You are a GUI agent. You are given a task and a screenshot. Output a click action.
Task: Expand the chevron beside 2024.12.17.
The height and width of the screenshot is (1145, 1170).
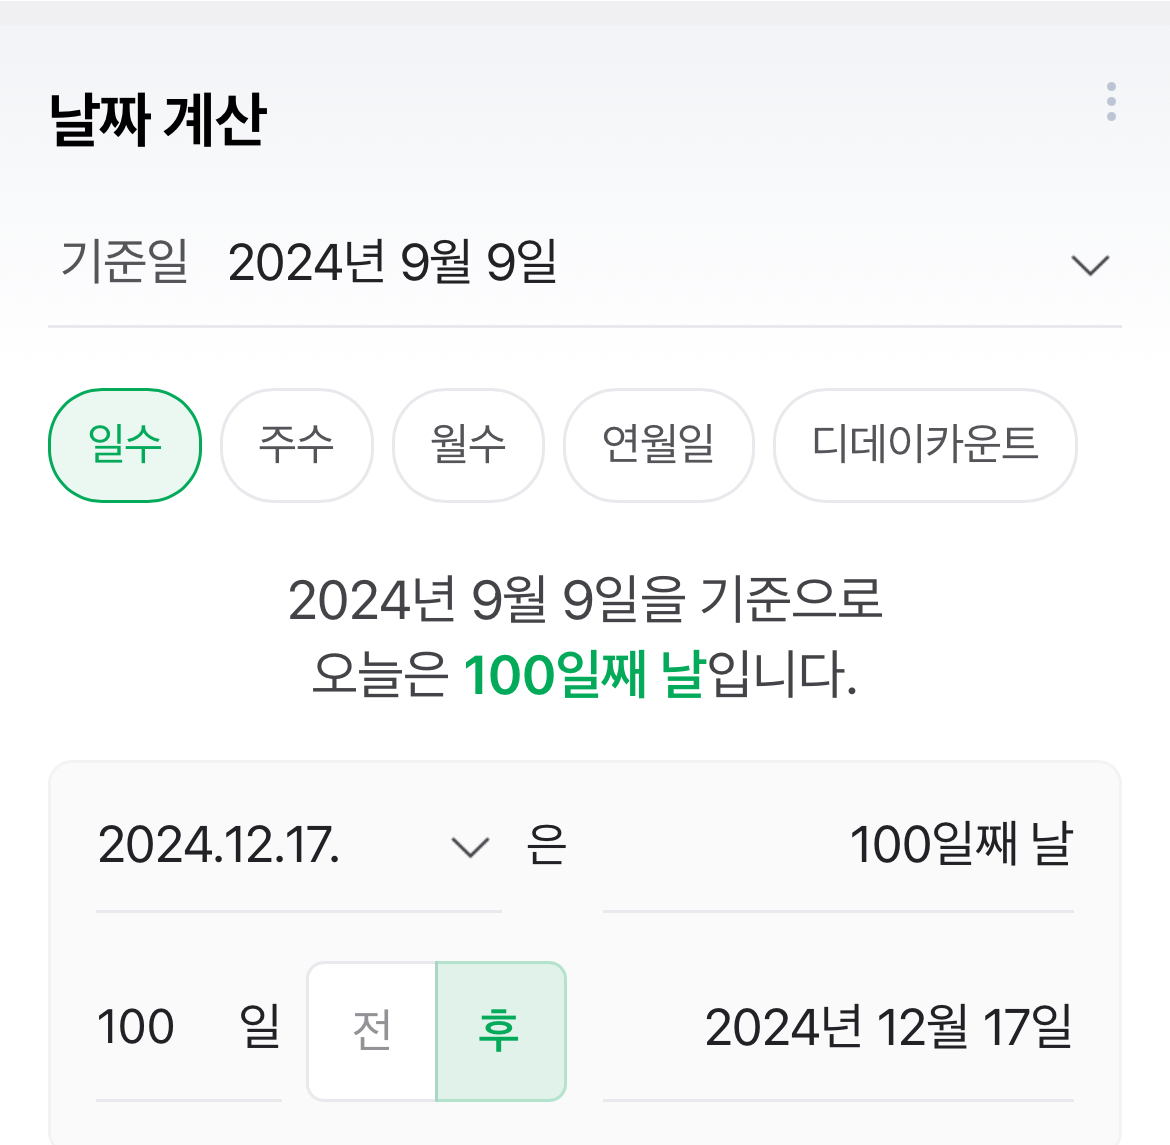coord(469,848)
